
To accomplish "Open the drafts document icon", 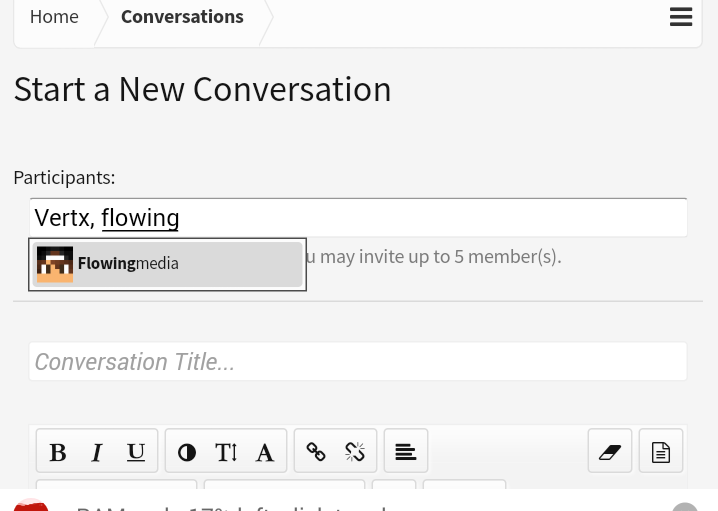I will point(661,452).
